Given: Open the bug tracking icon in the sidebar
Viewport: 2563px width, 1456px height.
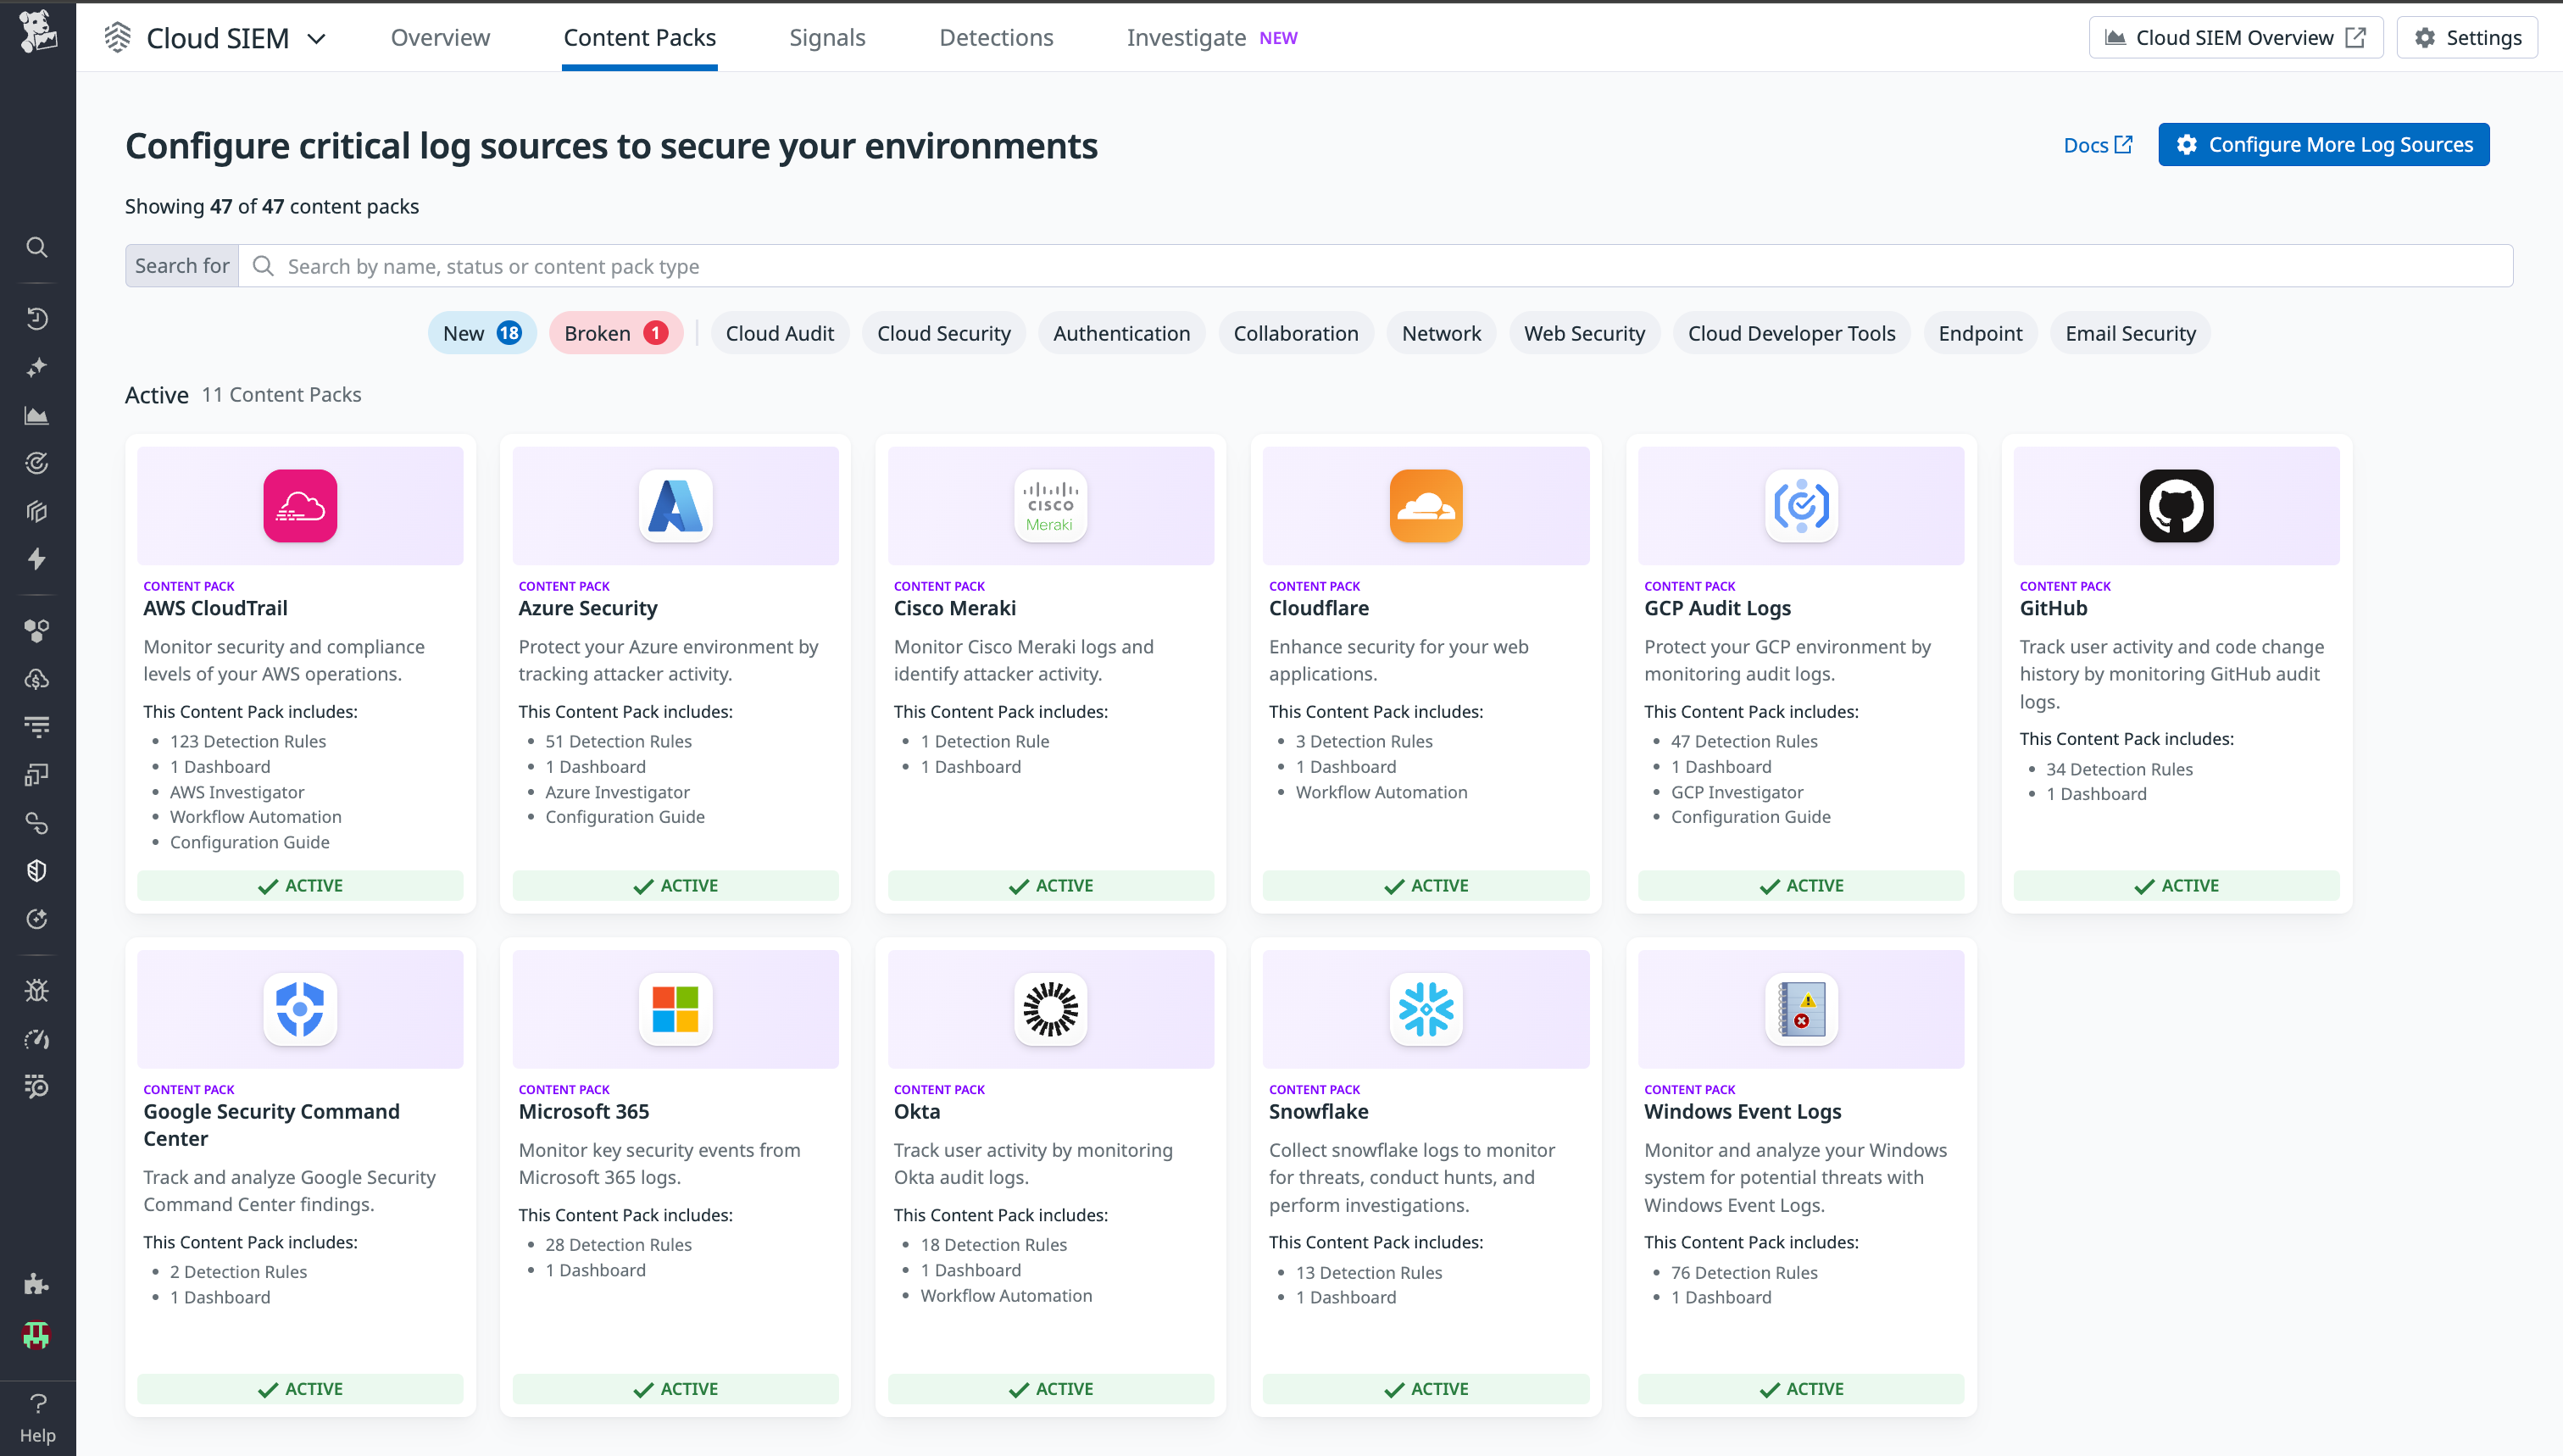Looking at the screenshot, I should click(x=37, y=990).
